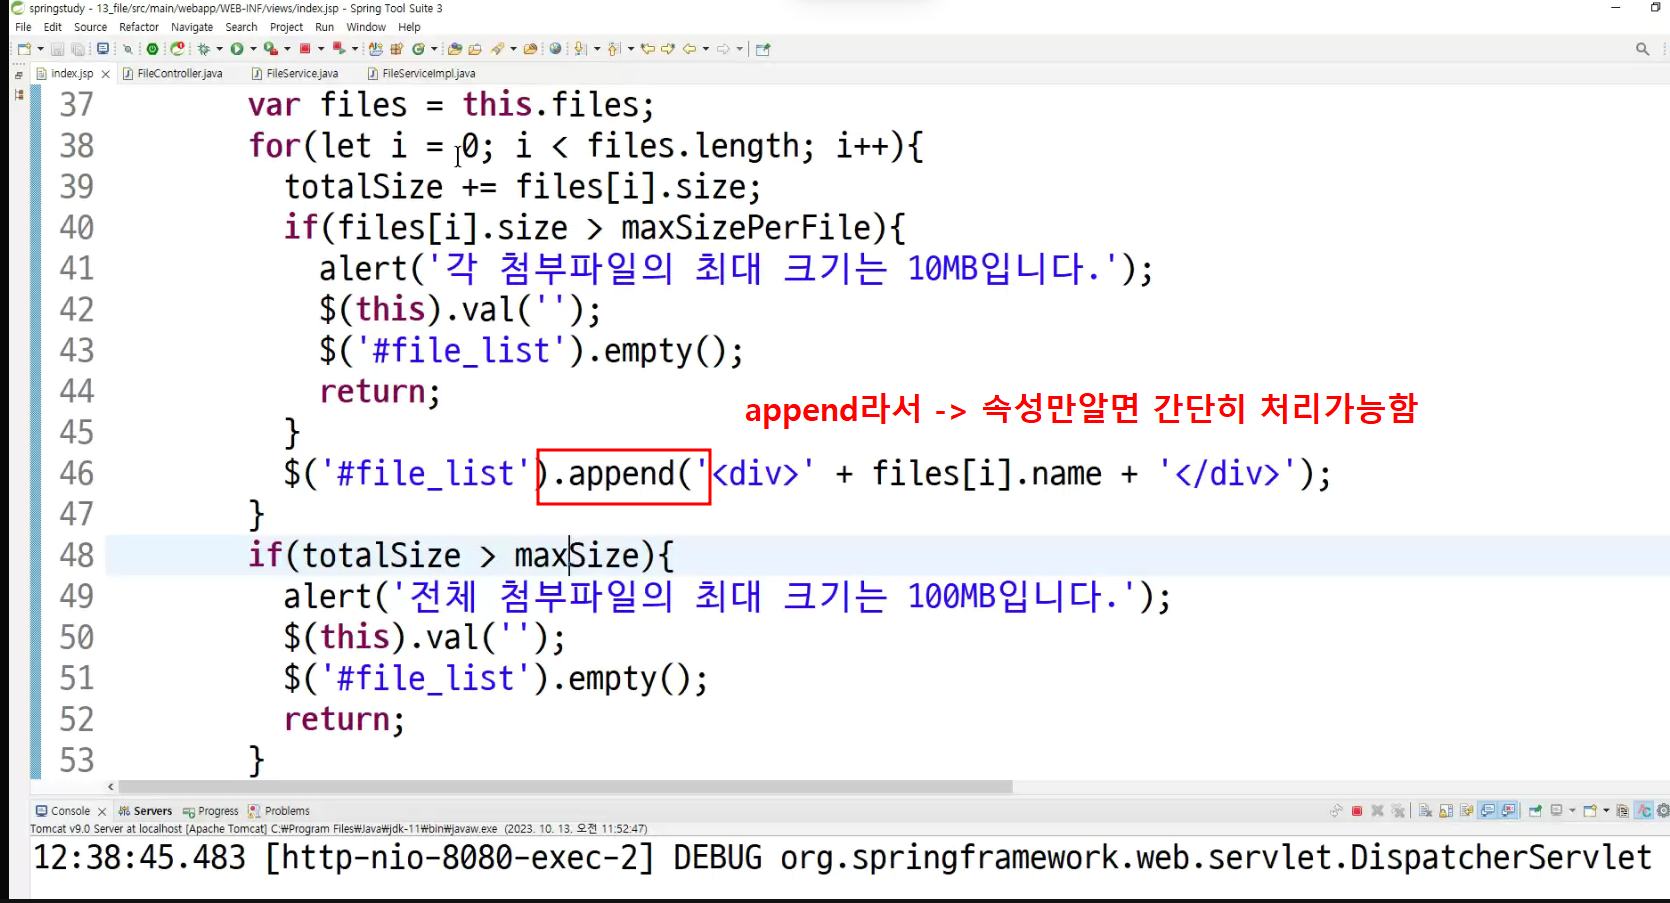Viewport: 1670px width, 903px height.
Task: Click the Search magnifier icon at top right
Action: coord(1642,49)
